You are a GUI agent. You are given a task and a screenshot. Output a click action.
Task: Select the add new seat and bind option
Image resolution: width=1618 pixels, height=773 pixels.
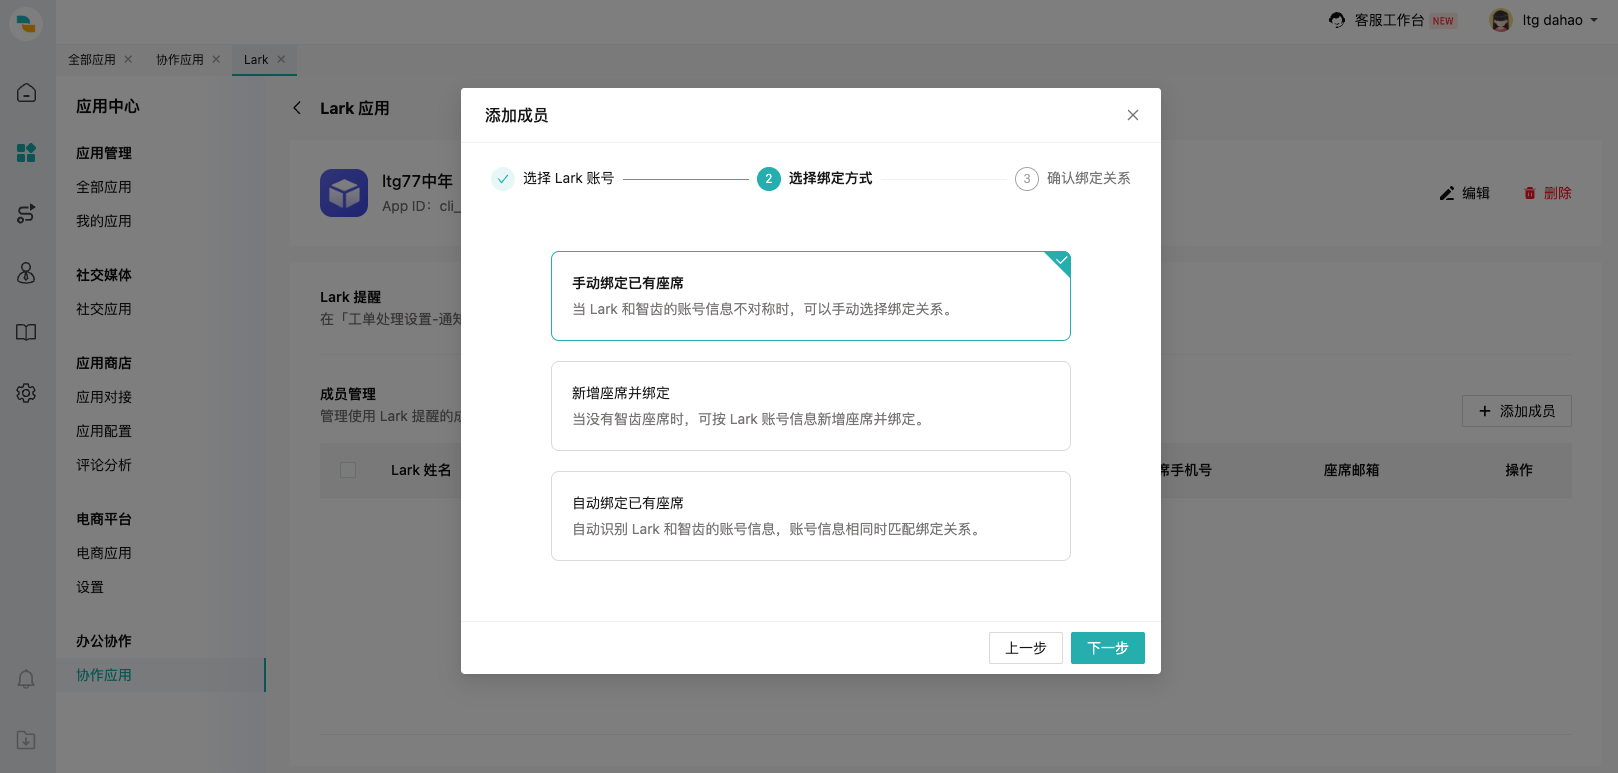(810, 406)
